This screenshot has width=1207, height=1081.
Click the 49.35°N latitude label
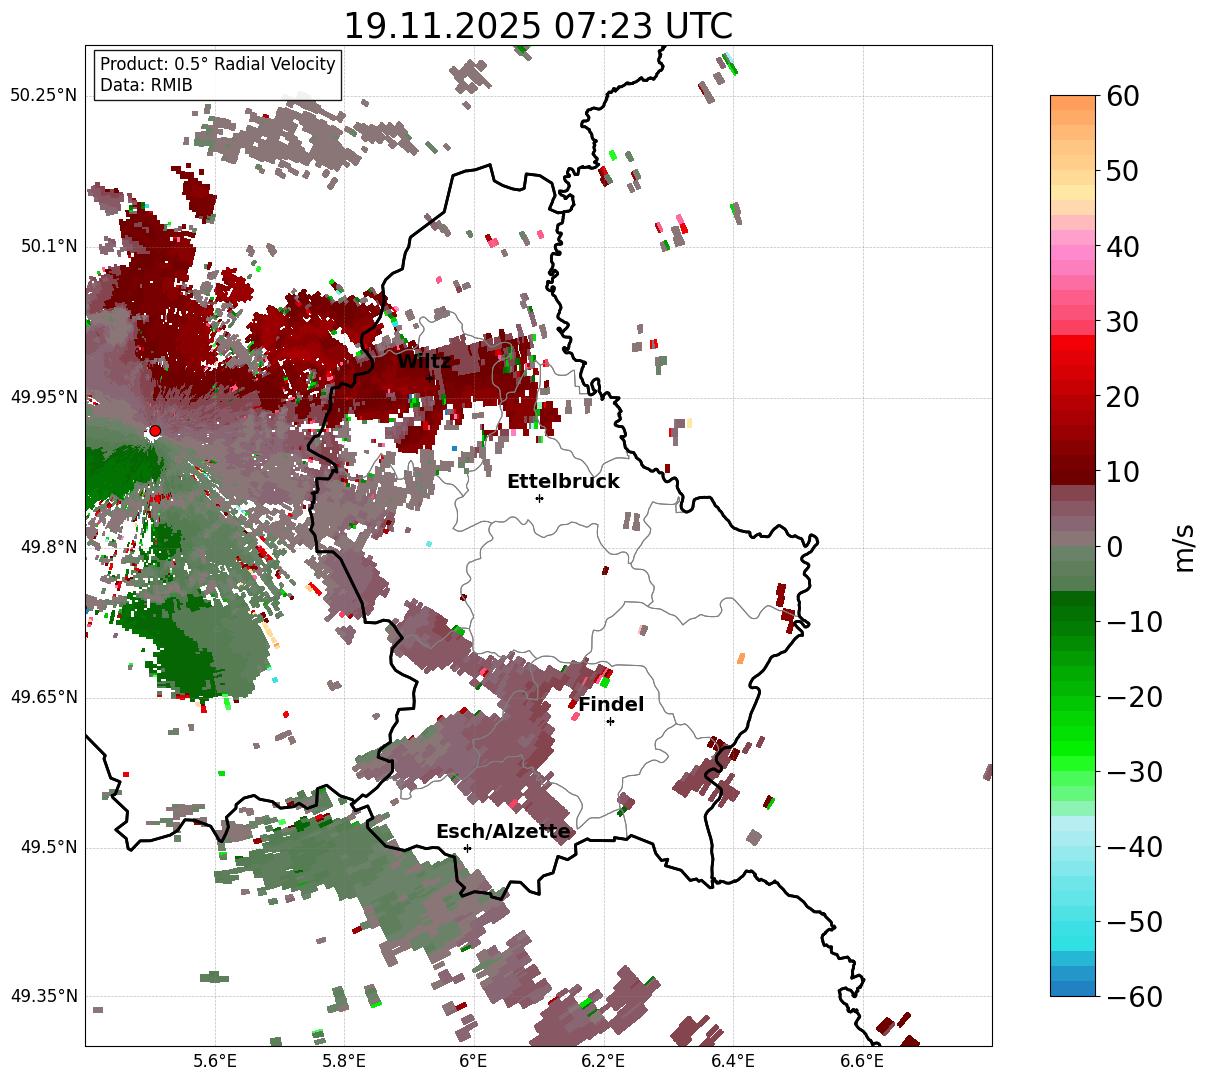43,996
